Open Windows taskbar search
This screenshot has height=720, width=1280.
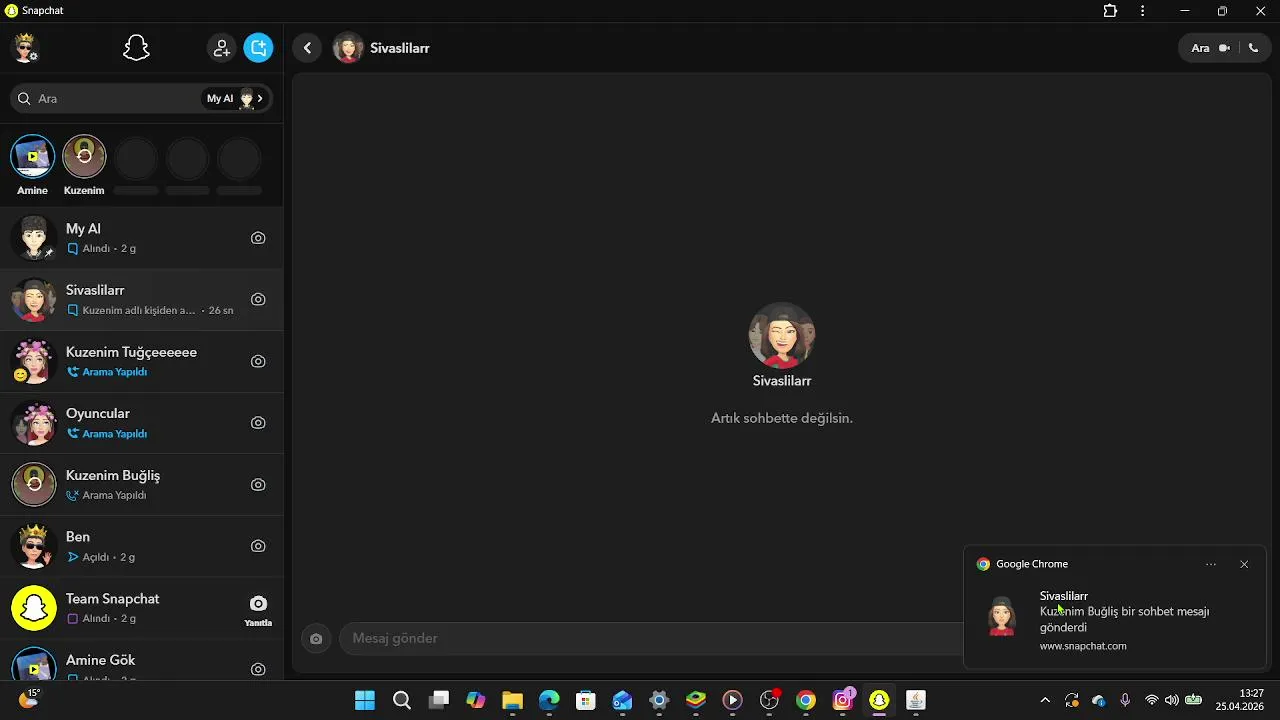coord(402,700)
